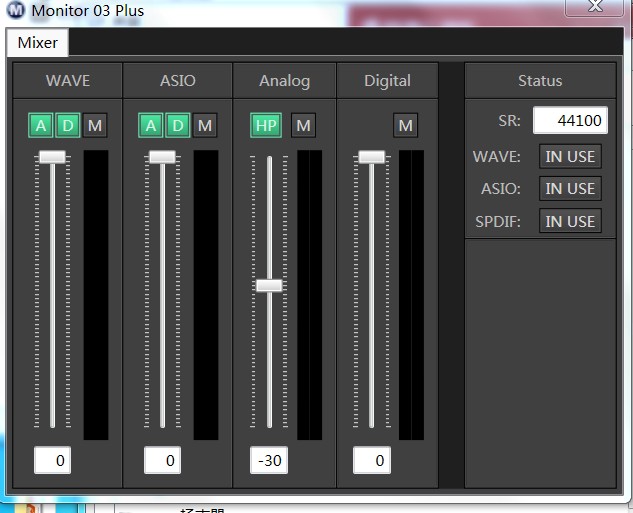Click the WAVE status IN USE button

[x=570, y=157]
